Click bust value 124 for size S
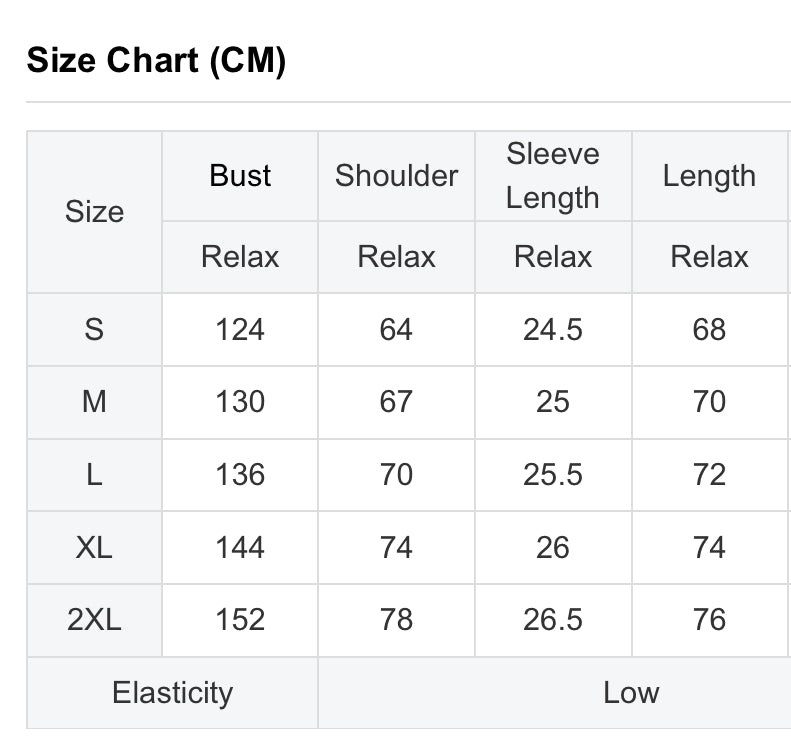 pyautogui.click(x=240, y=329)
